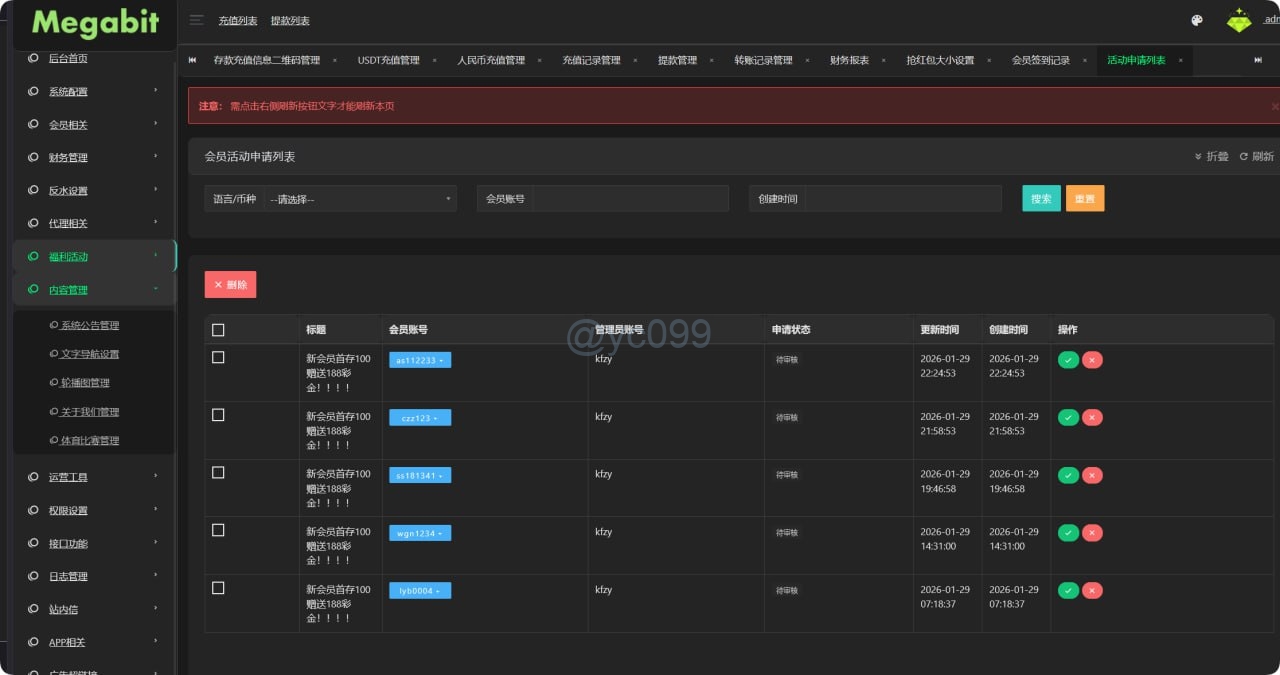Click the green diamond avatar icon
Screen dimensions: 1280x675
click(x=1239, y=20)
